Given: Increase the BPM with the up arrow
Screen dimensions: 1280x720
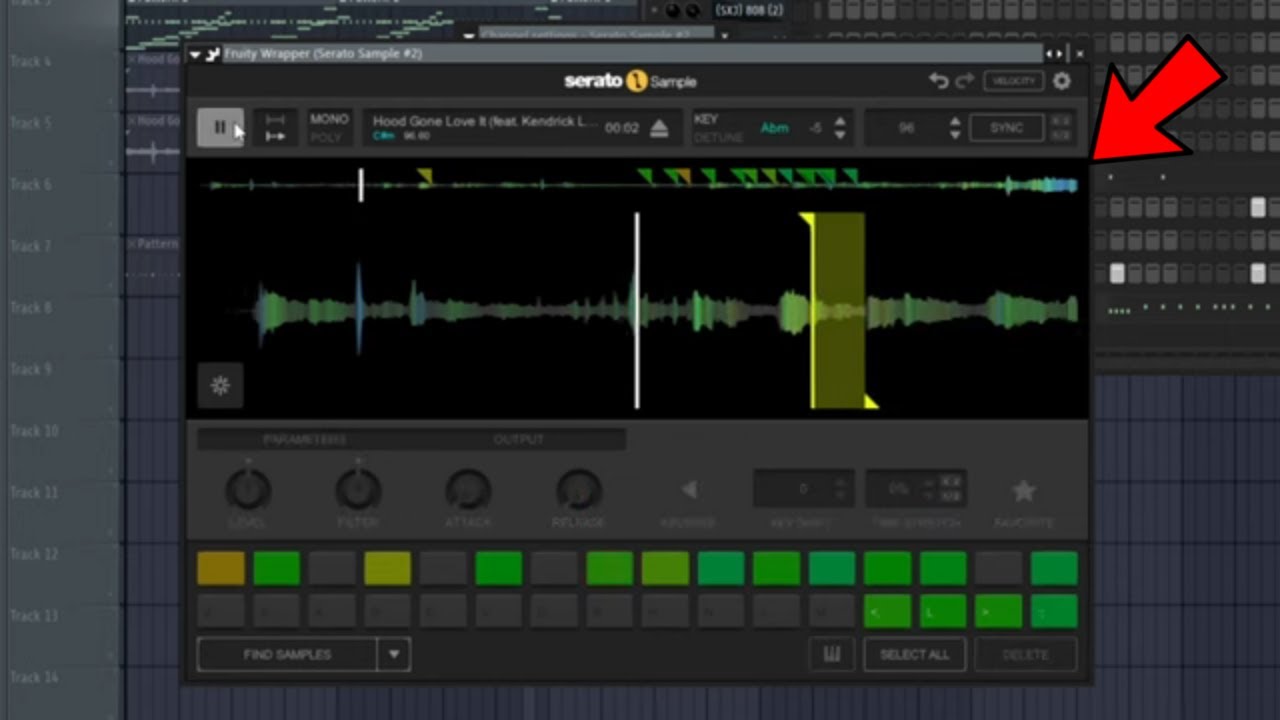Looking at the screenshot, I should pyautogui.click(x=955, y=121).
